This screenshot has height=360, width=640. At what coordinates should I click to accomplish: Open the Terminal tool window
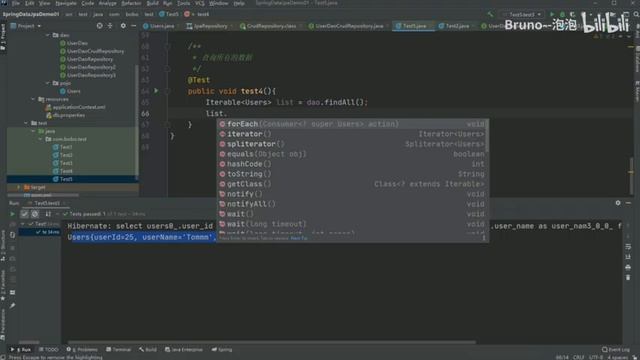click(x=118, y=350)
